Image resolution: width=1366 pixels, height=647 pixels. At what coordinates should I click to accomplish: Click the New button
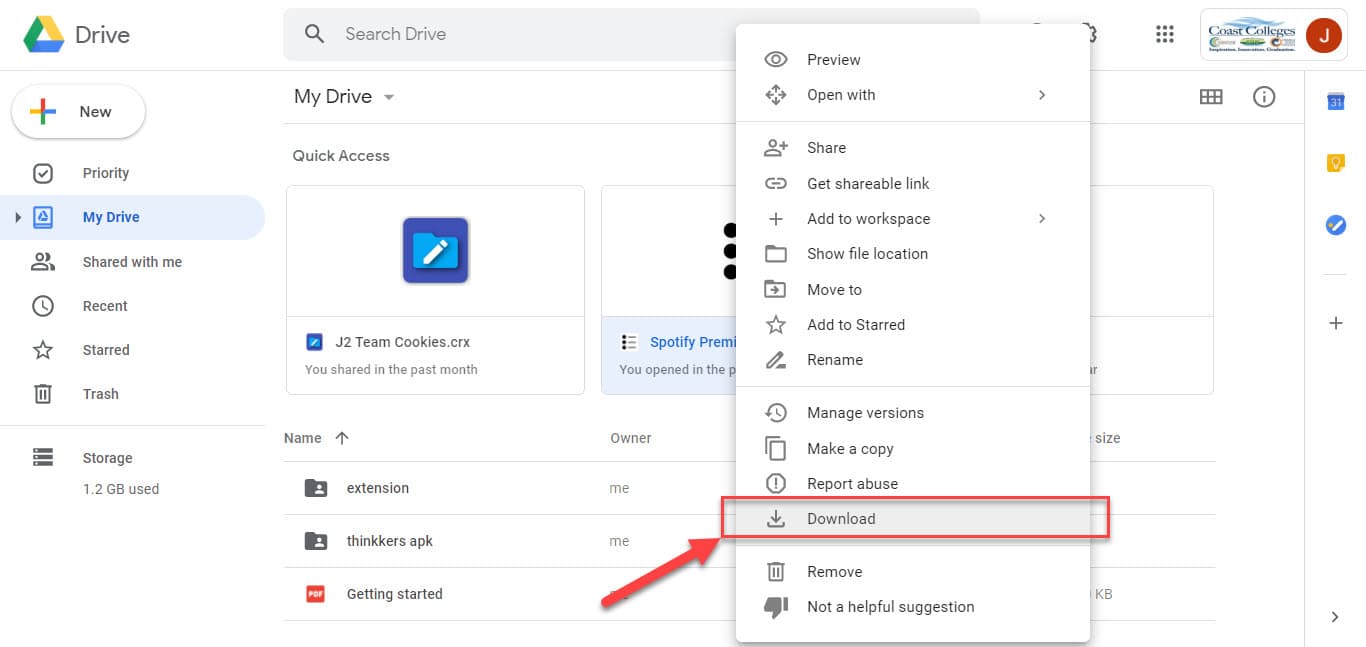pyautogui.click(x=78, y=111)
